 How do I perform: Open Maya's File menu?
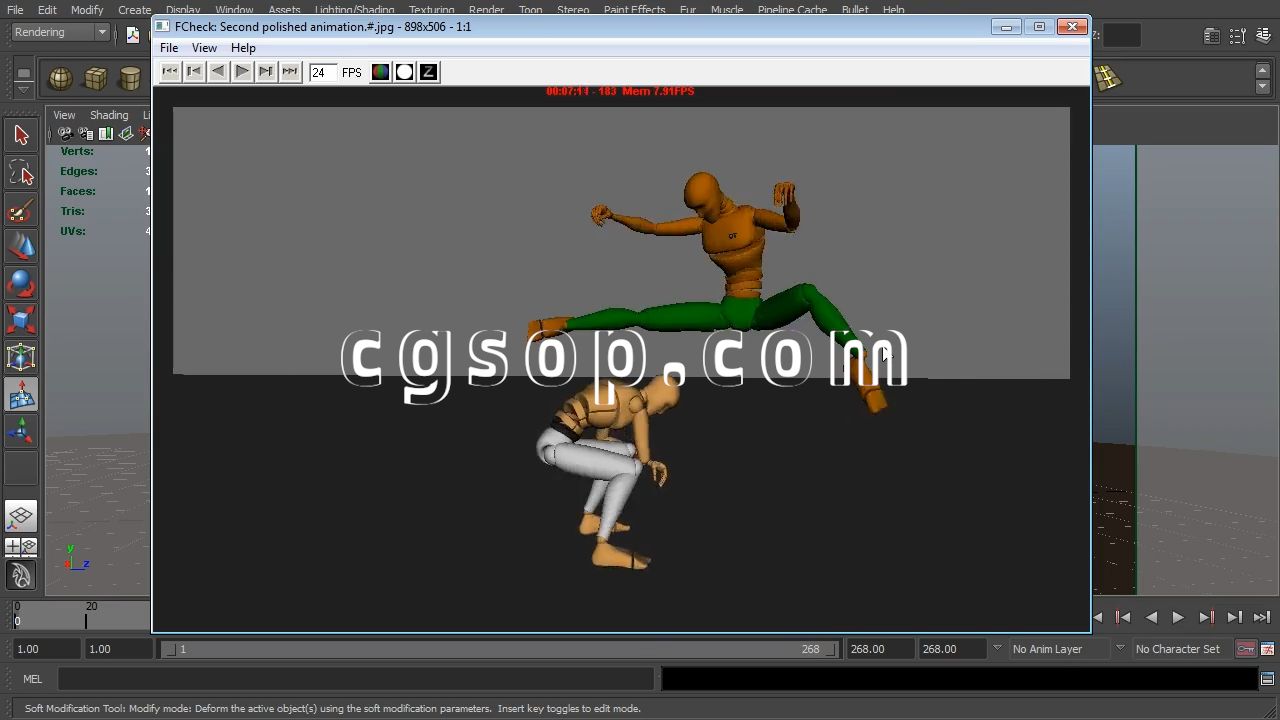[x=15, y=10]
